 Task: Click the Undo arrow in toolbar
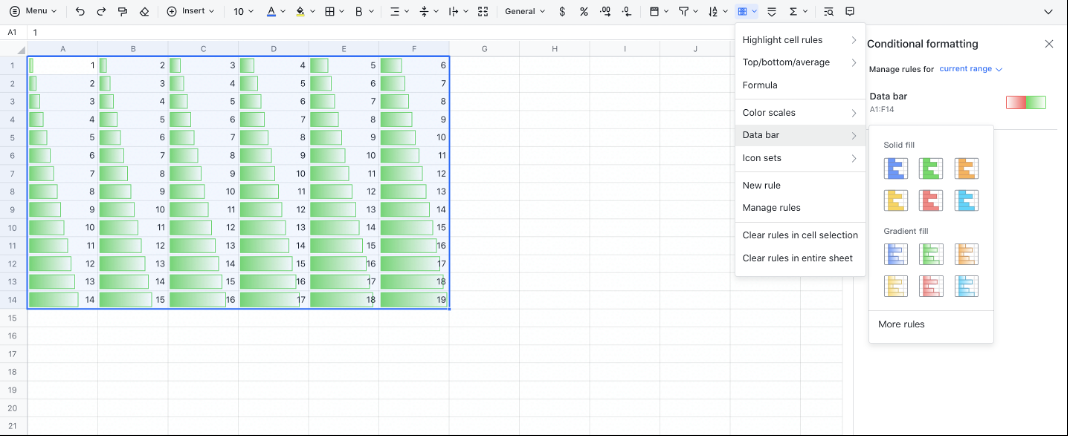click(80, 12)
